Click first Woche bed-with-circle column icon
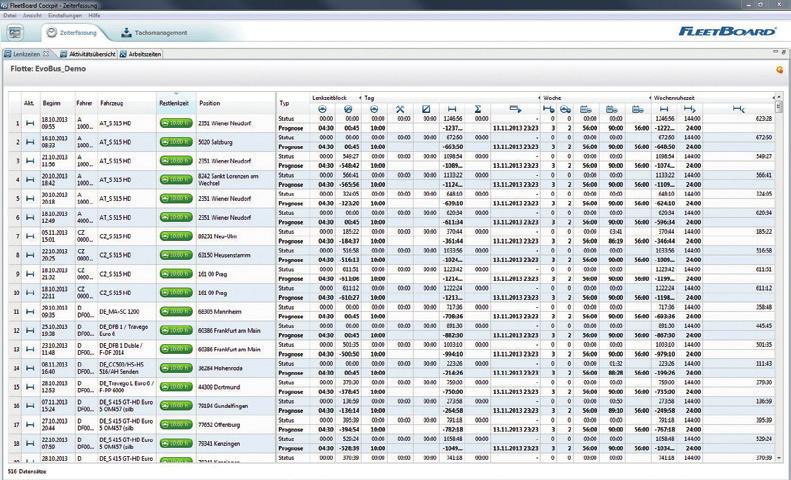Screen dimensions: 791x480 [x=548, y=109]
